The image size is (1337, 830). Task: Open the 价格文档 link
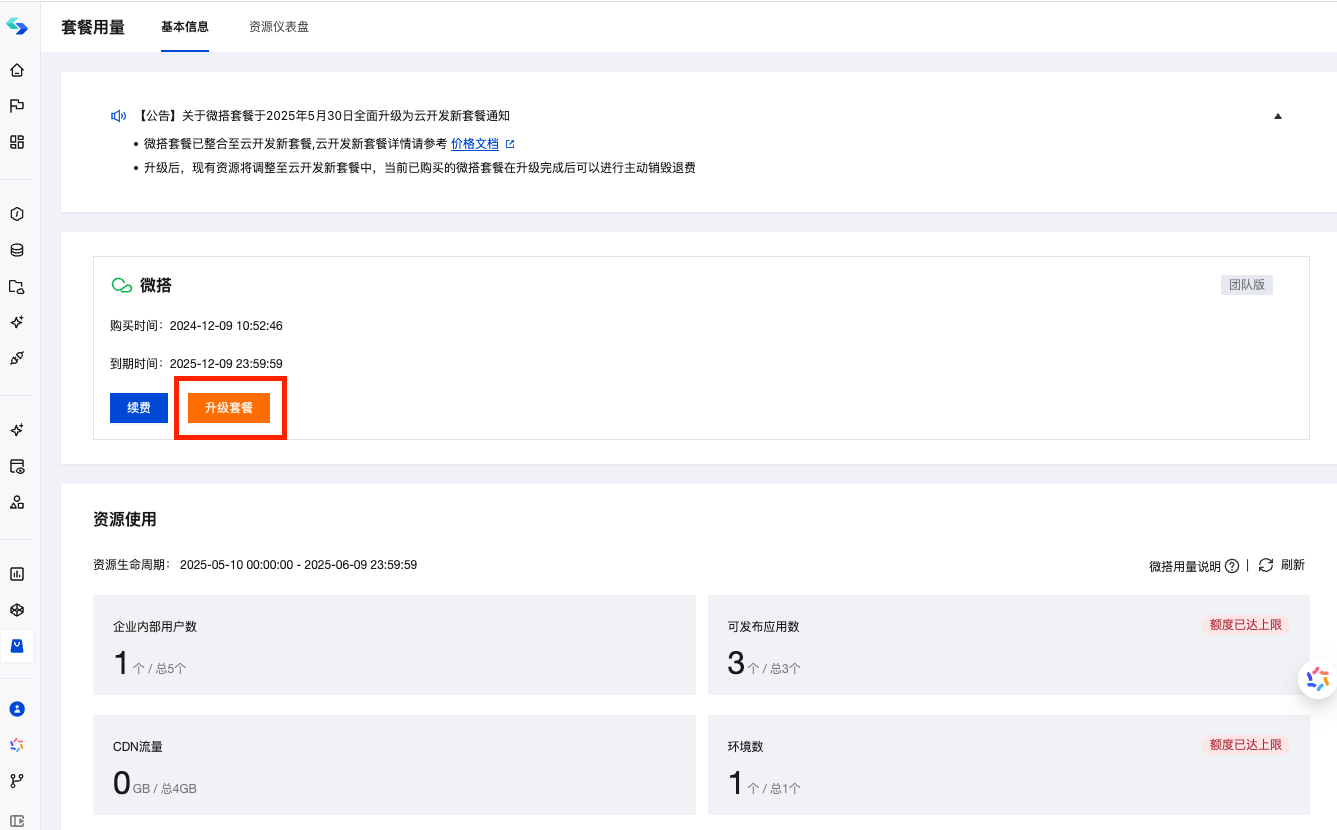[x=475, y=144]
